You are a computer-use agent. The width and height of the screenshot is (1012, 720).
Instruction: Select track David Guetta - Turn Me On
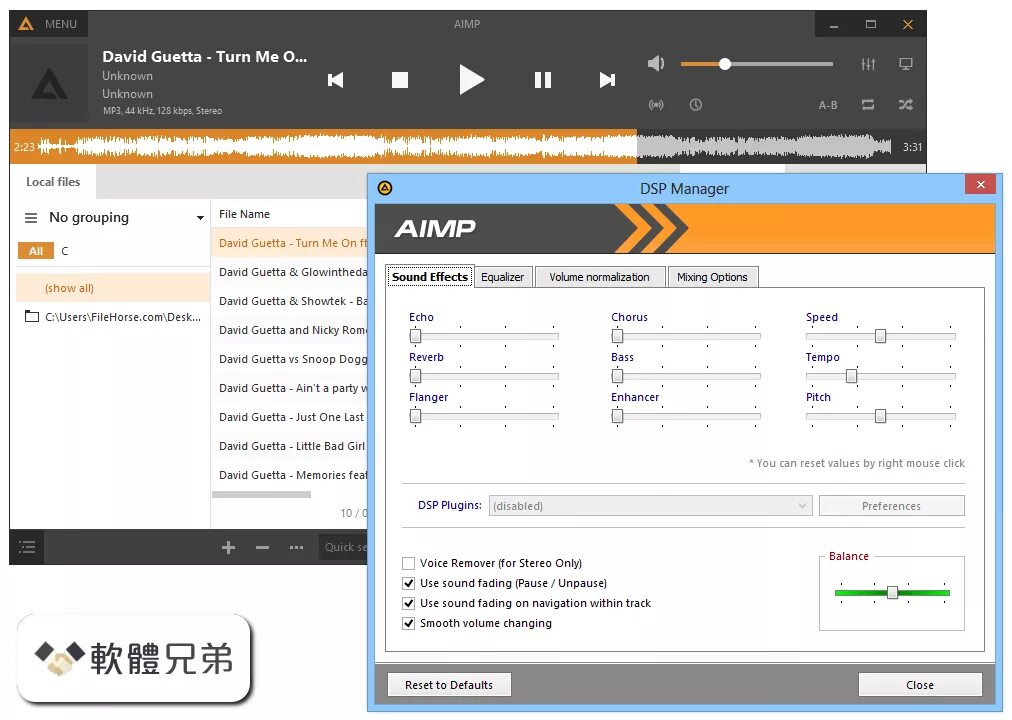290,243
